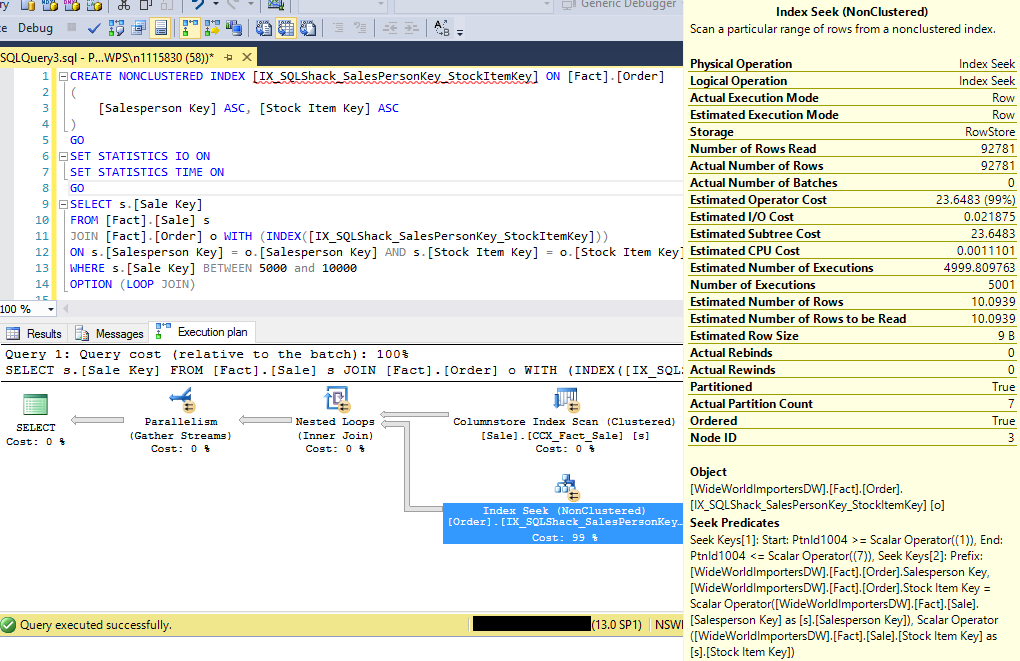Open the Messages tab
1020x661 pixels.
(110, 333)
